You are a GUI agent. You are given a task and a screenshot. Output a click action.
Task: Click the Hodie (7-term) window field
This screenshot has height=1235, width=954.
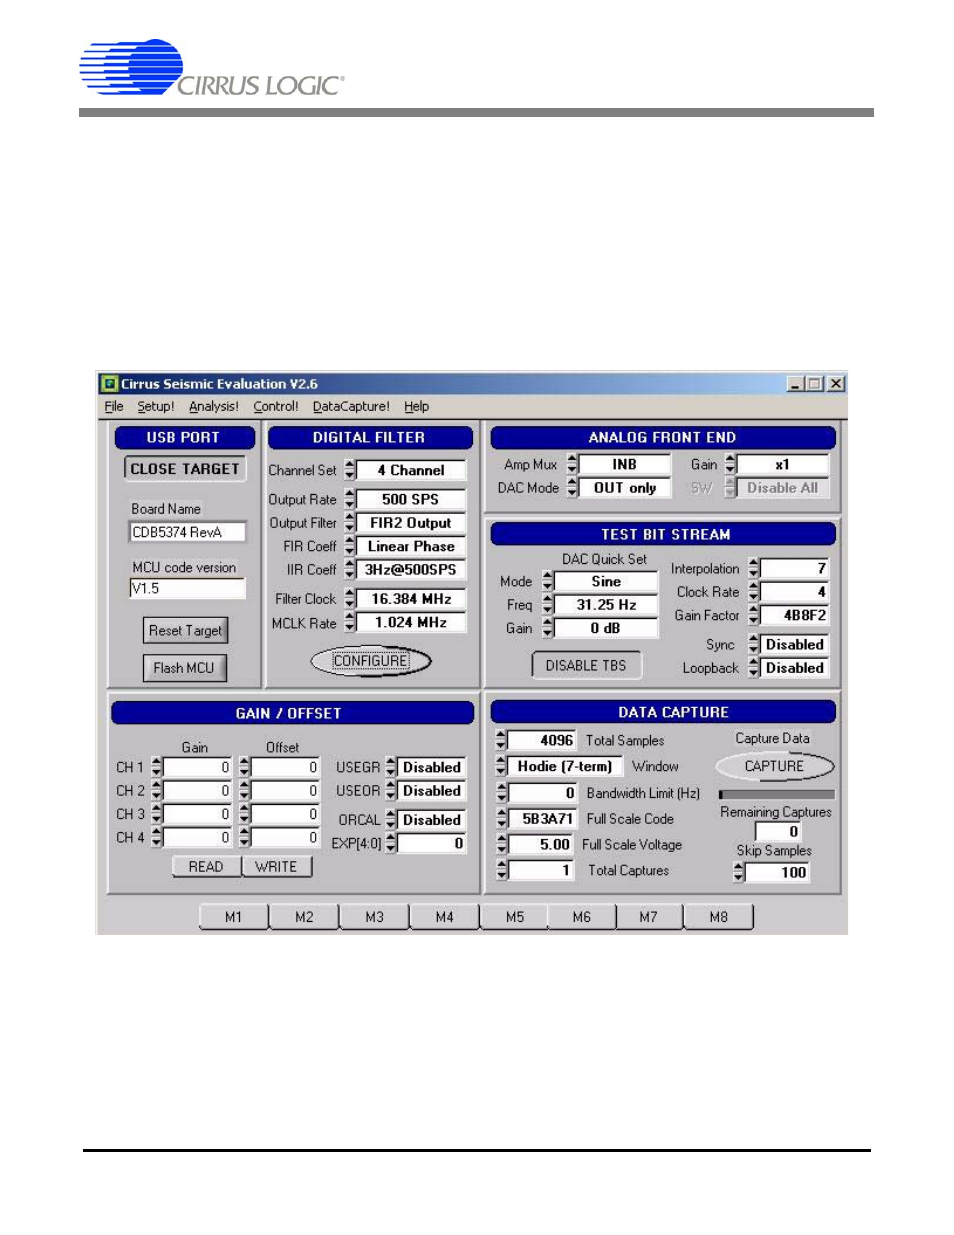[x=565, y=767]
